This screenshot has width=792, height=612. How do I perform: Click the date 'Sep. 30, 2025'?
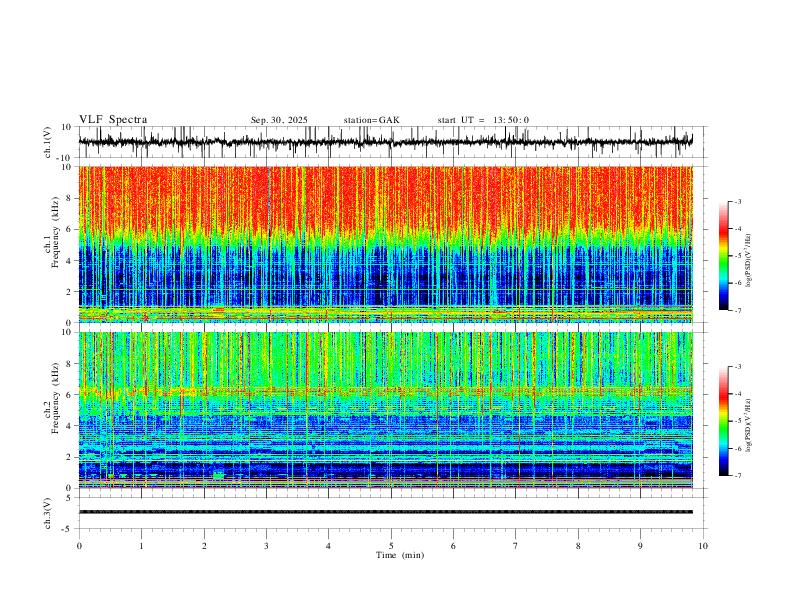pos(279,120)
